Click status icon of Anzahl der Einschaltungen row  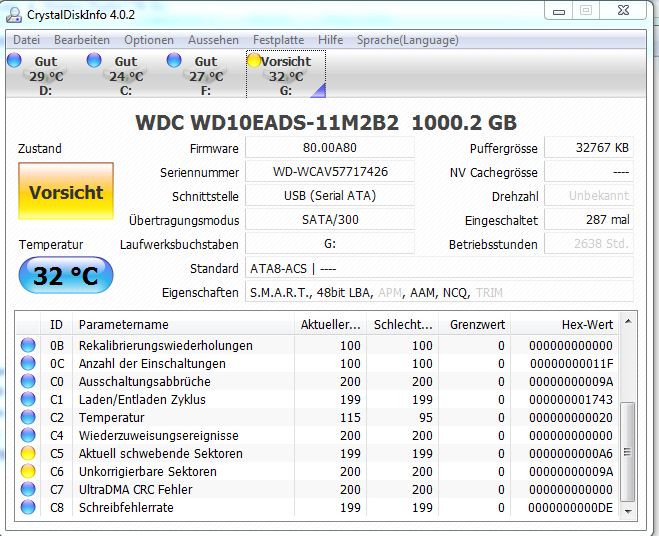tap(28, 363)
